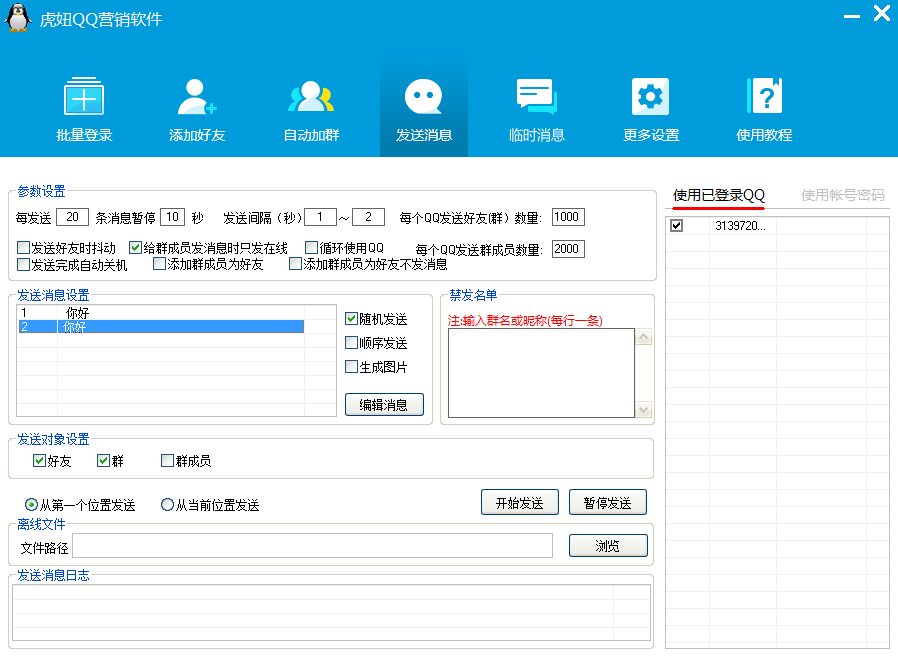The image size is (898, 663).
Task: Uncheck 给群成员发消息时只发在线
Action: coord(135,248)
